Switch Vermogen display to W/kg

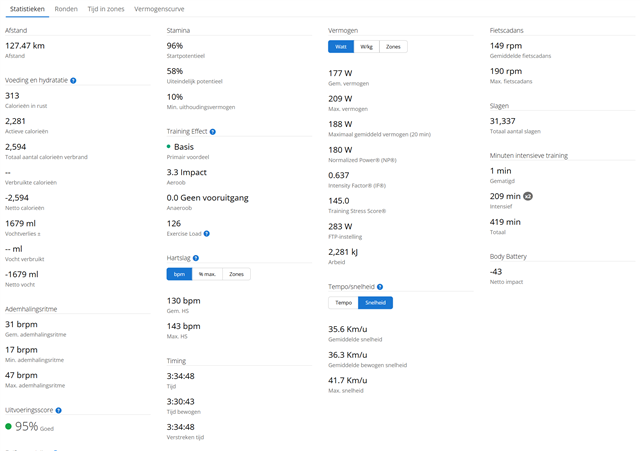pyautogui.click(x=367, y=47)
